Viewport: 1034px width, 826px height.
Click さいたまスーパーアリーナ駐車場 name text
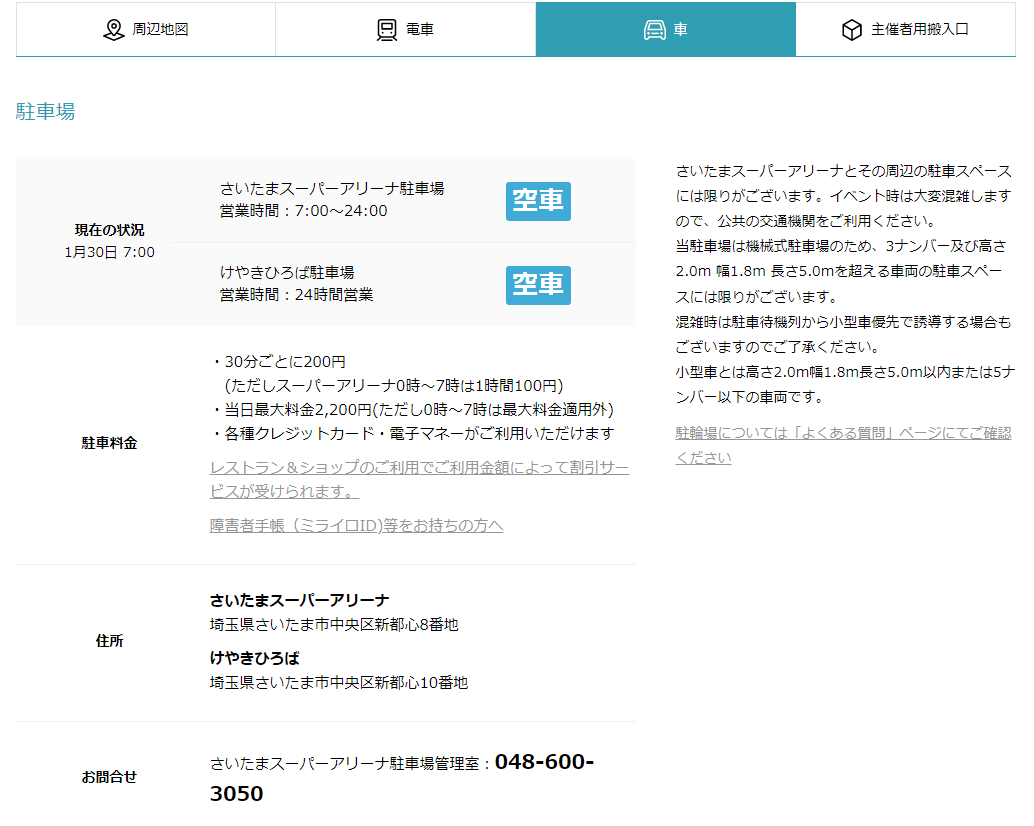[332, 189]
